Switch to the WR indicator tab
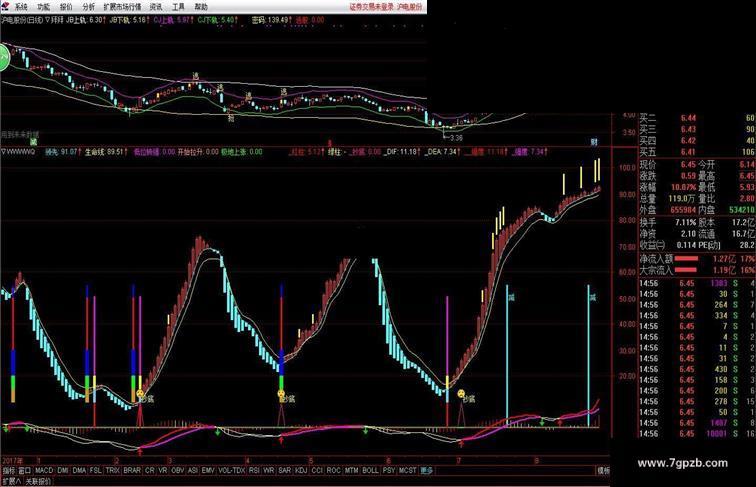Viewport: 756px width, 487px height. 269,470
